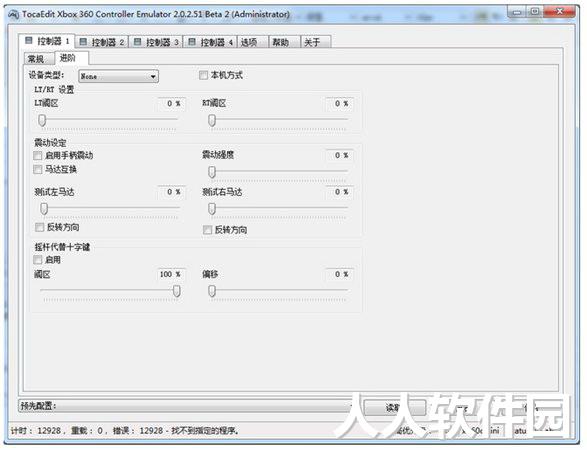The width and height of the screenshot is (587, 450).
Task: Click the 震动强度 slider handle
Action: pos(212,172)
